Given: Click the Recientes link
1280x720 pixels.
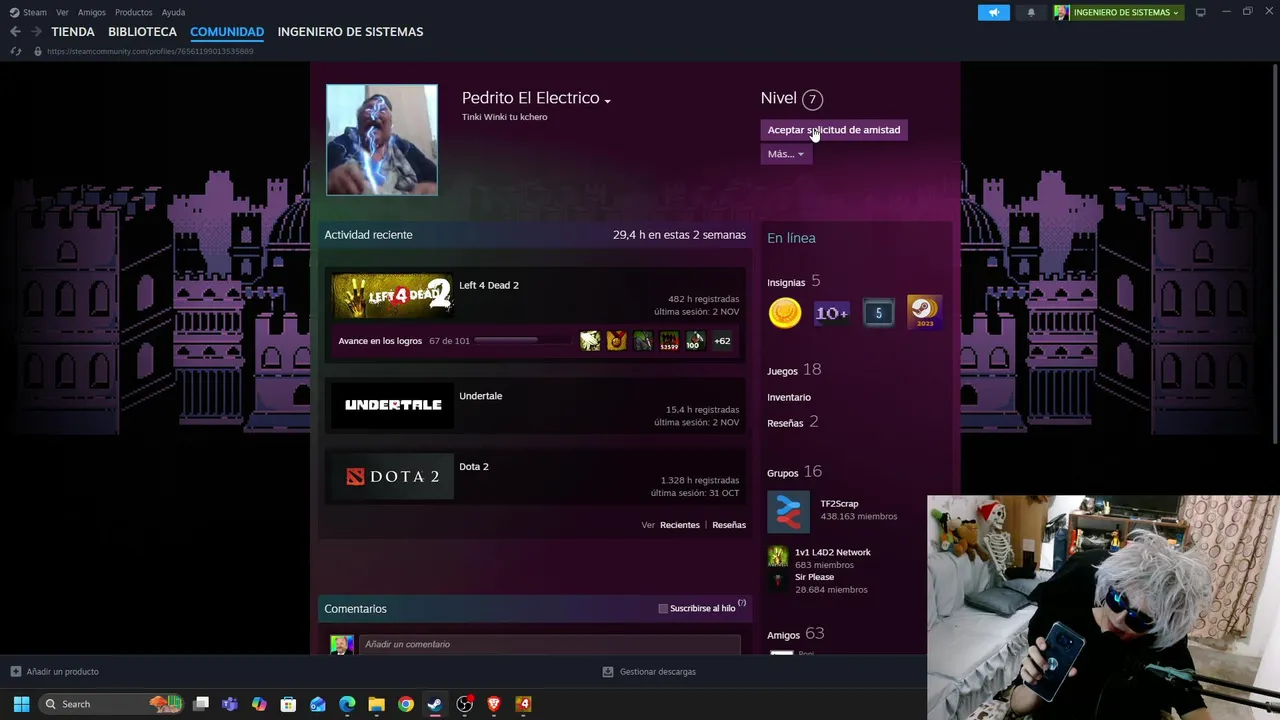Looking at the screenshot, I should pos(680,525).
